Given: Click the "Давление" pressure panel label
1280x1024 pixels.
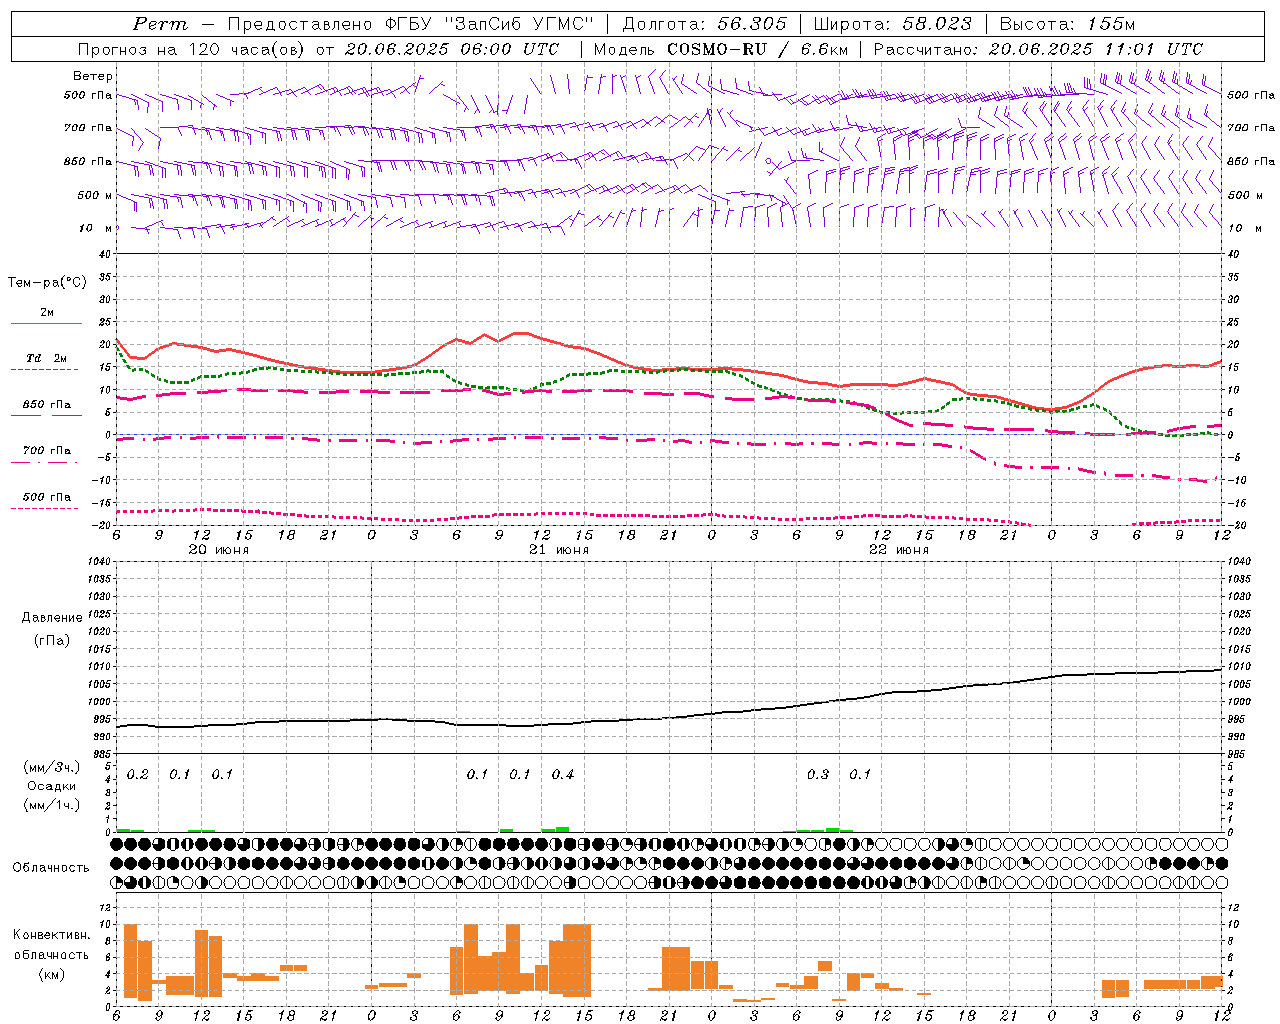Looking at the screenshot, I should pos(51,618).
